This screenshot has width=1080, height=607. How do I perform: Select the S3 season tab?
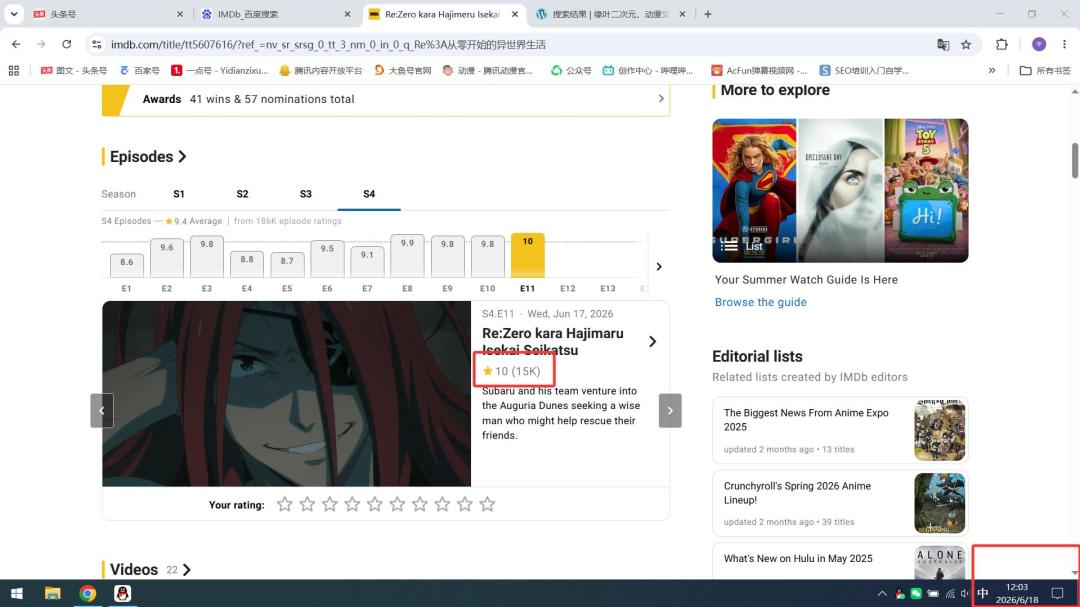[x=306, y=194]
